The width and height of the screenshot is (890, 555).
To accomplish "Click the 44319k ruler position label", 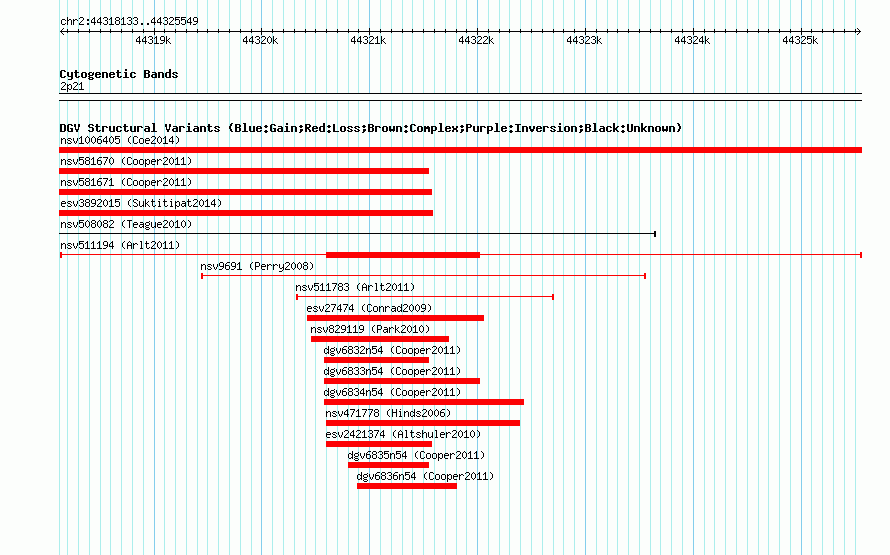I will (153, 40).
